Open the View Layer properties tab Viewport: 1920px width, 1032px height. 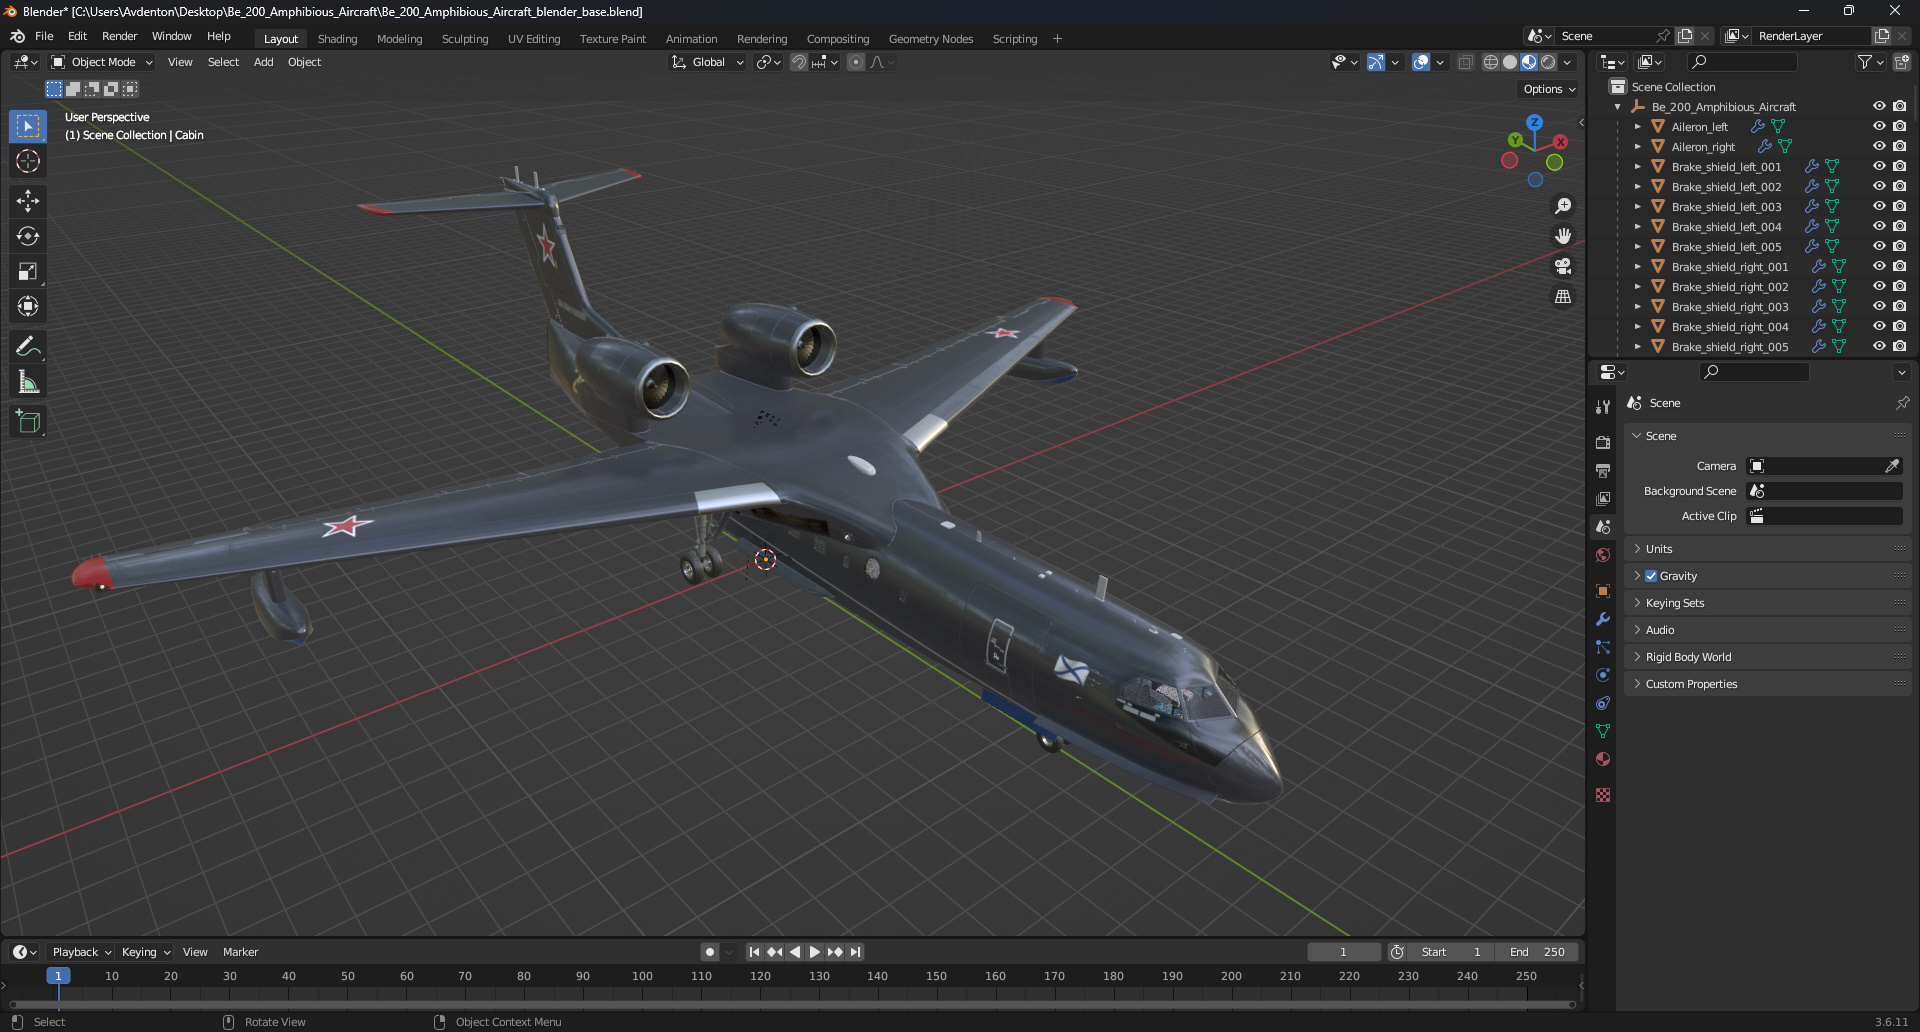(1603, 498)
